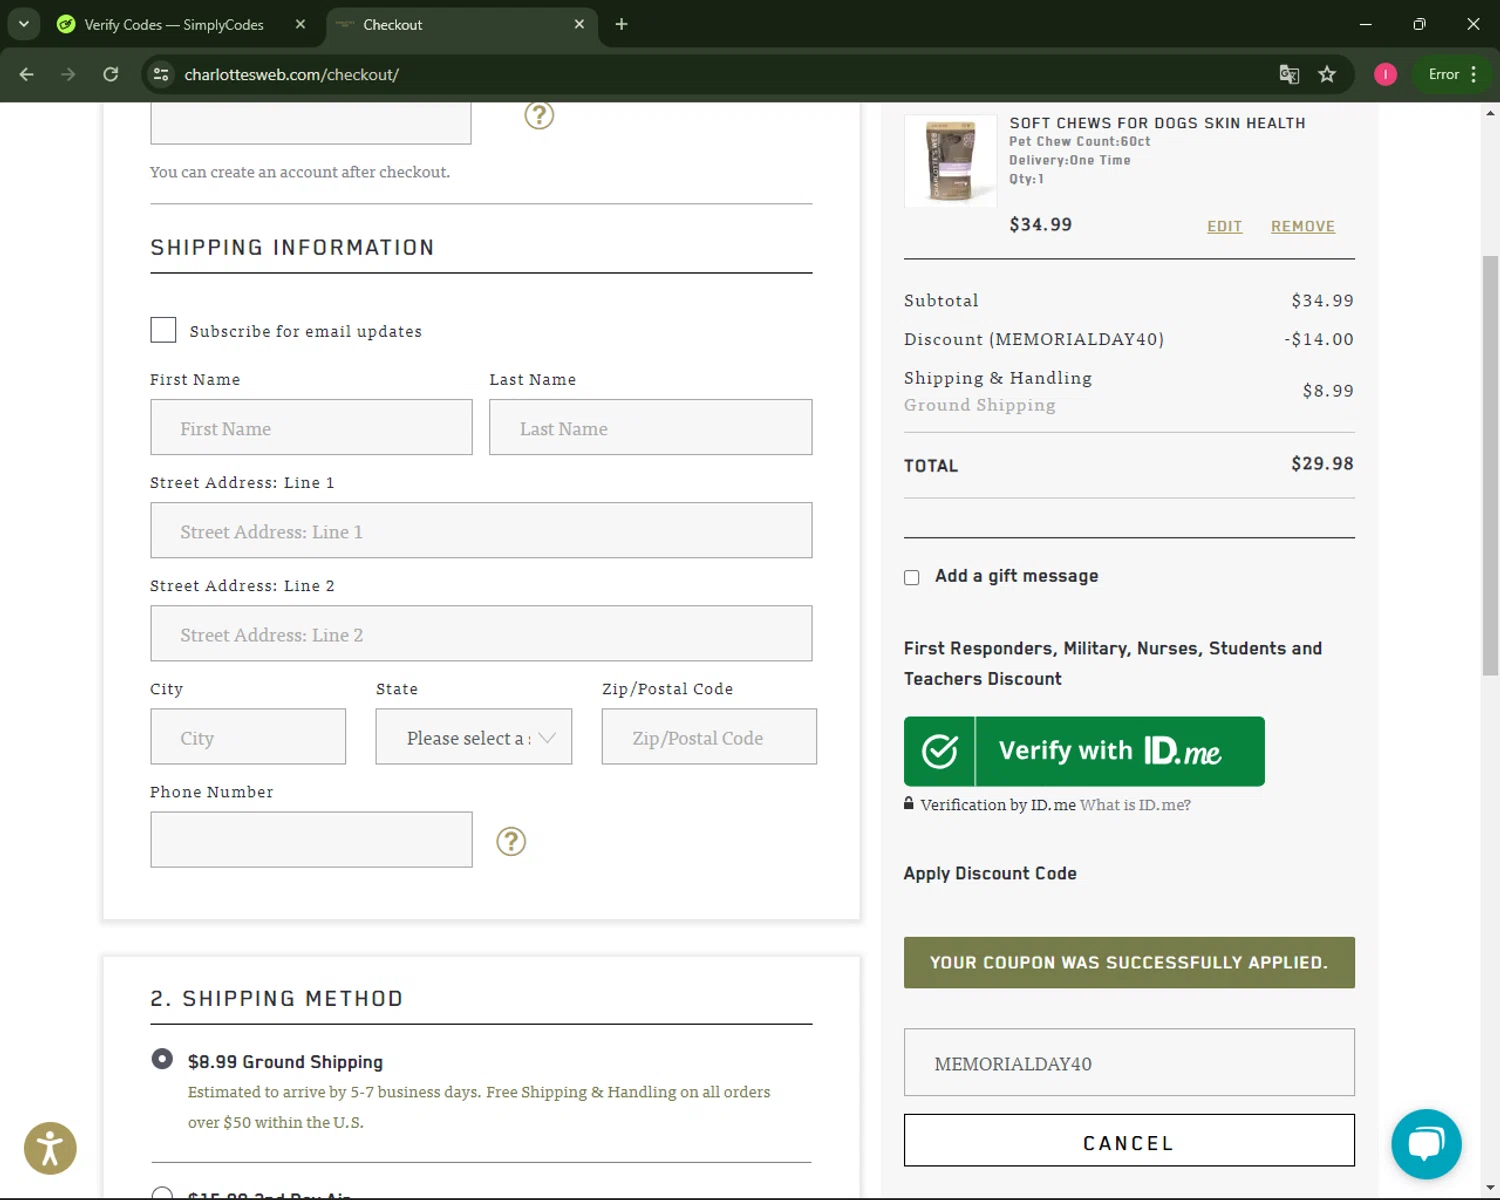Go back to the previous page
Image resolution: width=1500 pixels, height=1200 pixels.
click(x=27, y=74)
